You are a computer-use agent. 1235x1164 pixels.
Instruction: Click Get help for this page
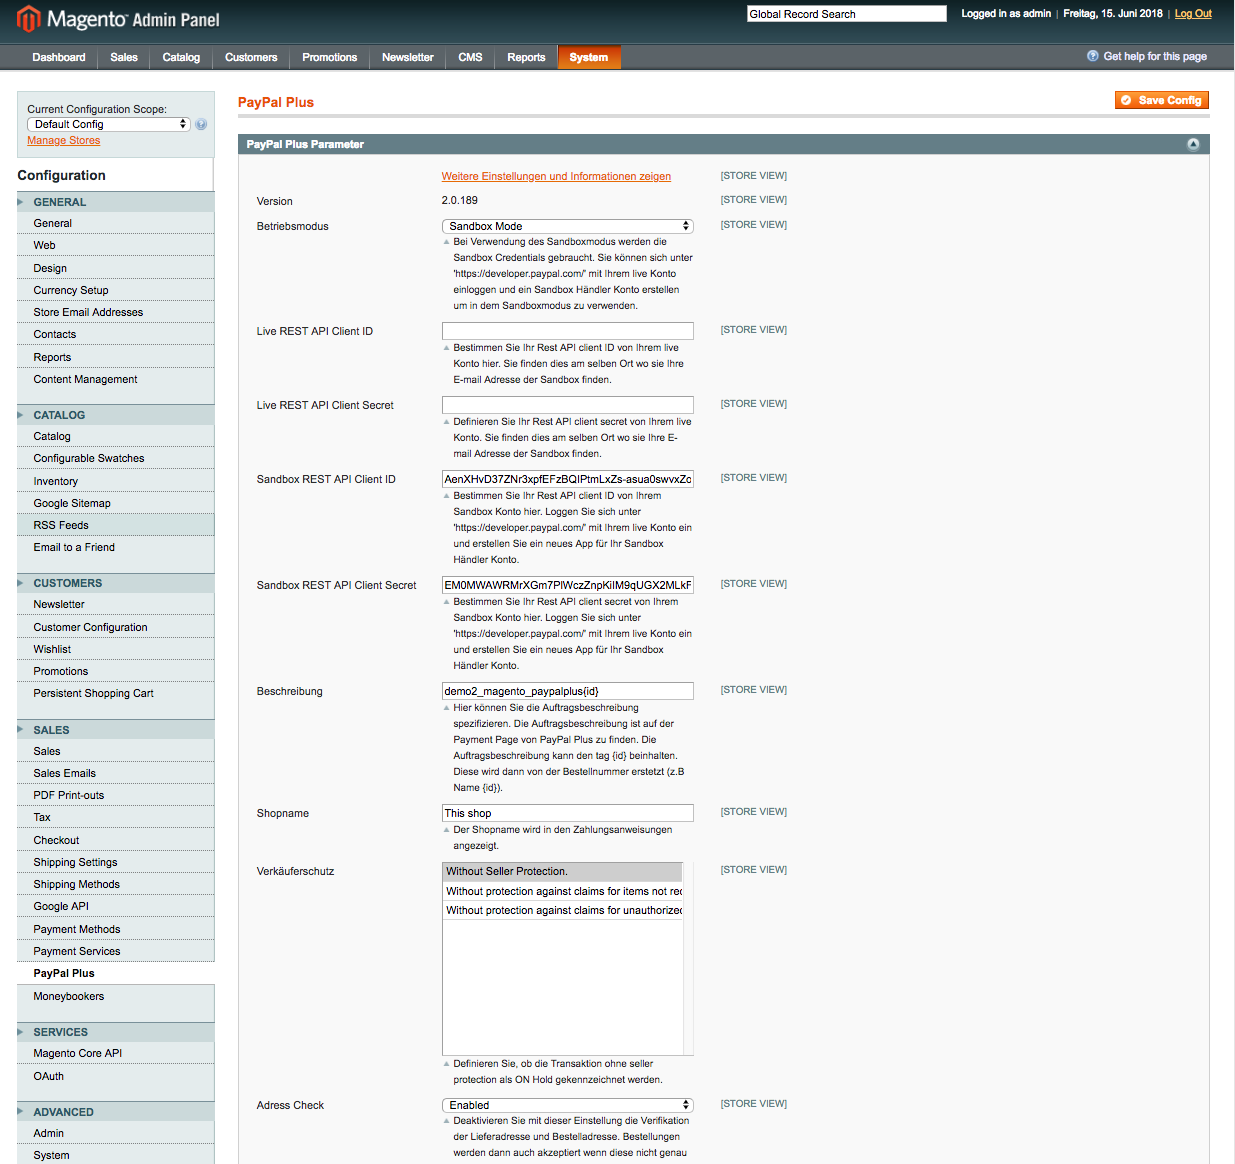click(1155, 57)
